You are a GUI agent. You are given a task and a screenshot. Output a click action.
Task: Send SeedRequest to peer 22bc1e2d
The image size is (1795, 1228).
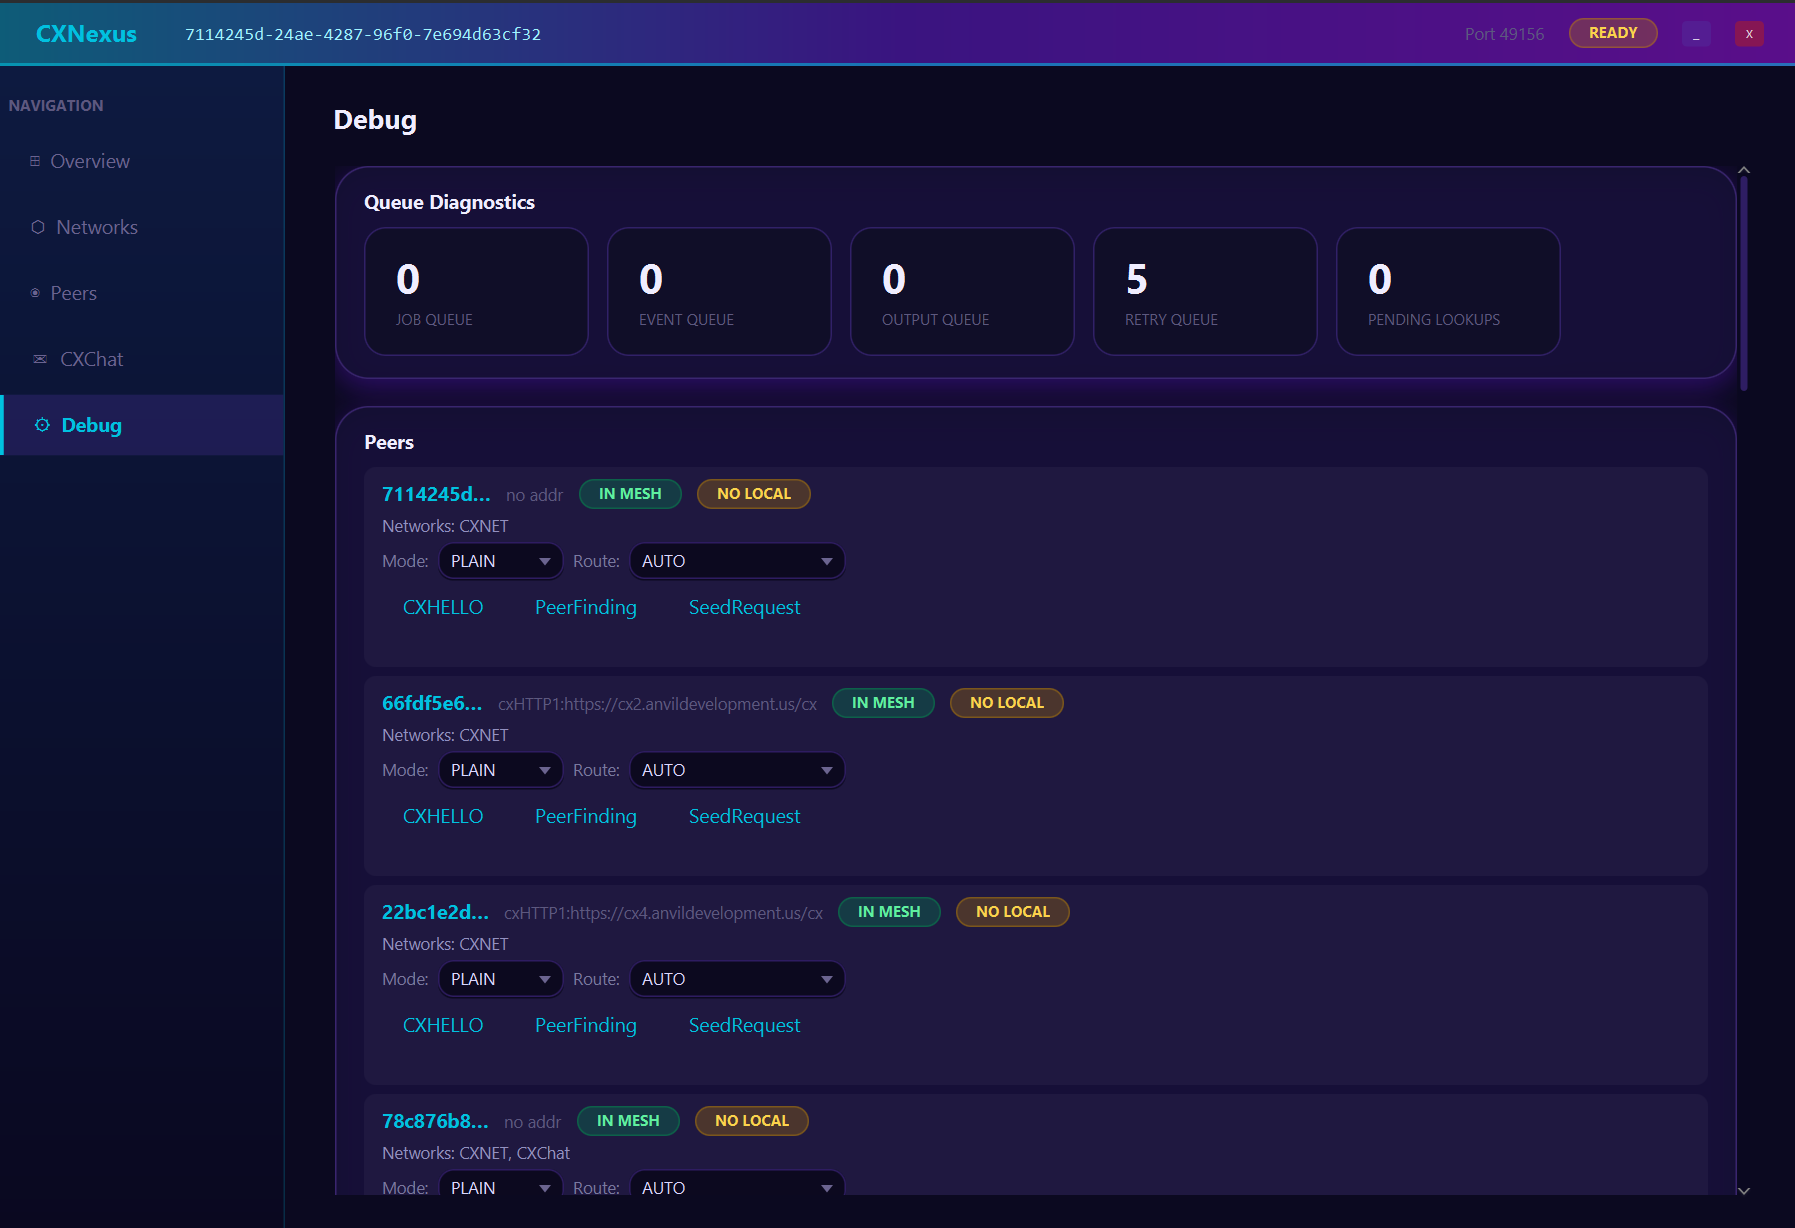point(744,1025)
